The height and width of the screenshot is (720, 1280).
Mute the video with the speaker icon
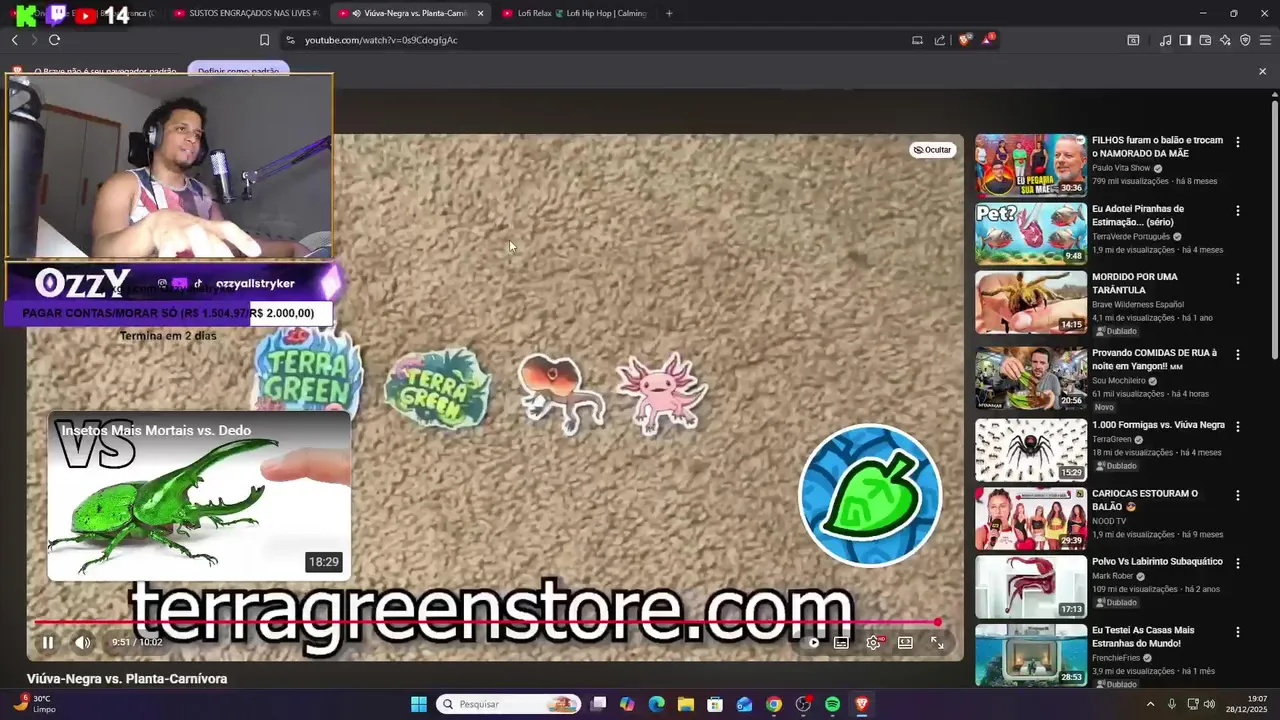click(83, 643)
